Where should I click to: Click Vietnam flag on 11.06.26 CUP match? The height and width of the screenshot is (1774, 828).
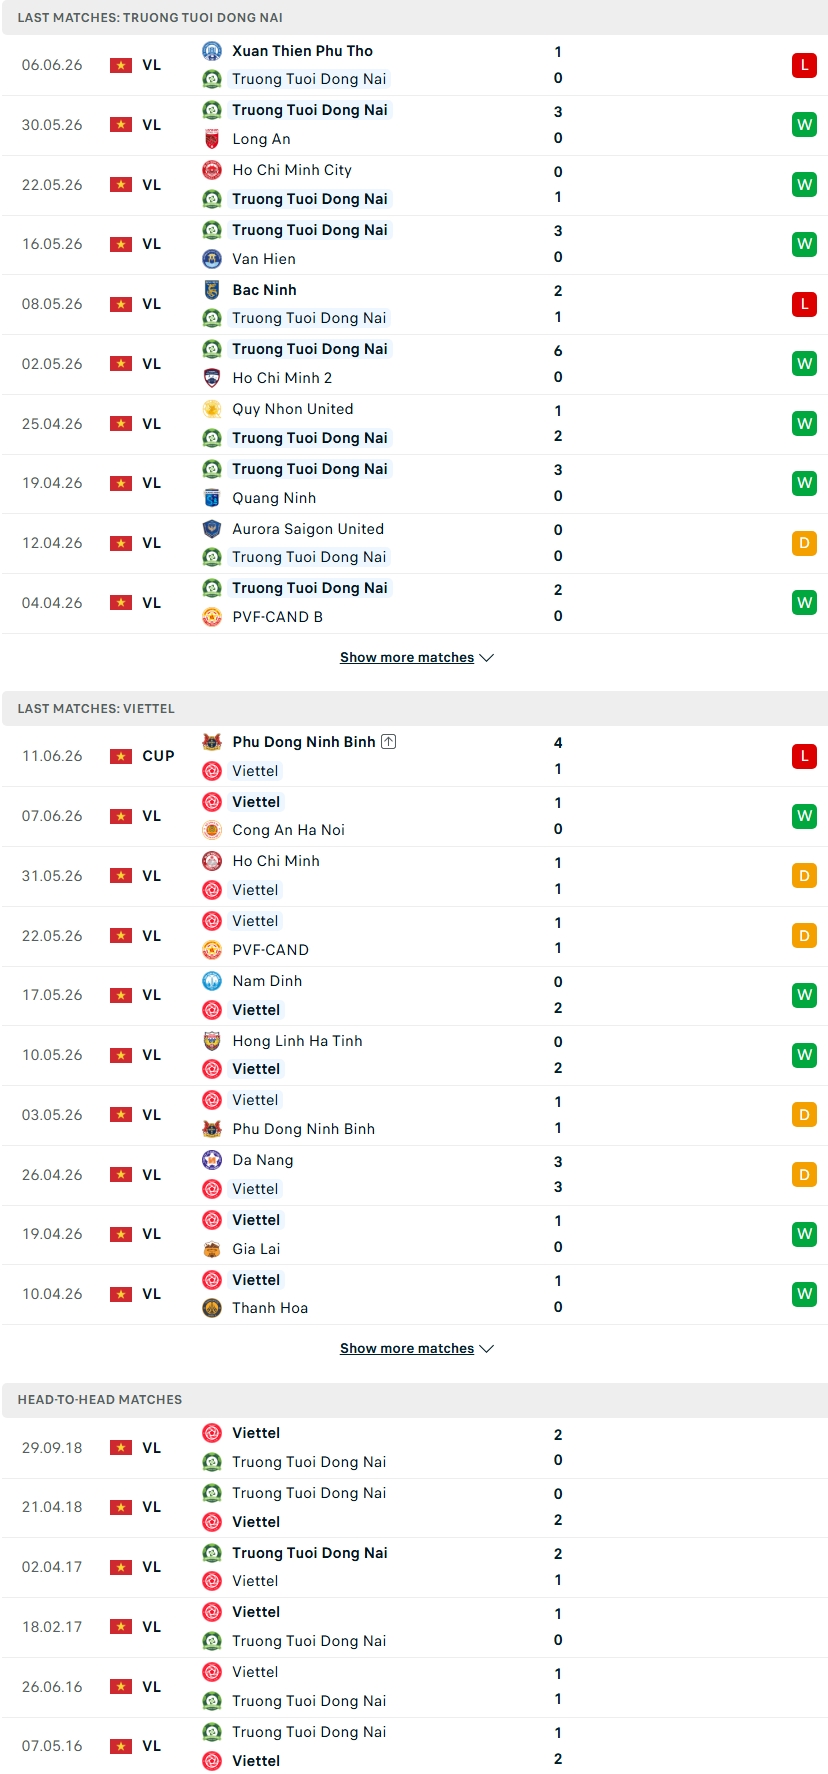(x=121, y=756)
